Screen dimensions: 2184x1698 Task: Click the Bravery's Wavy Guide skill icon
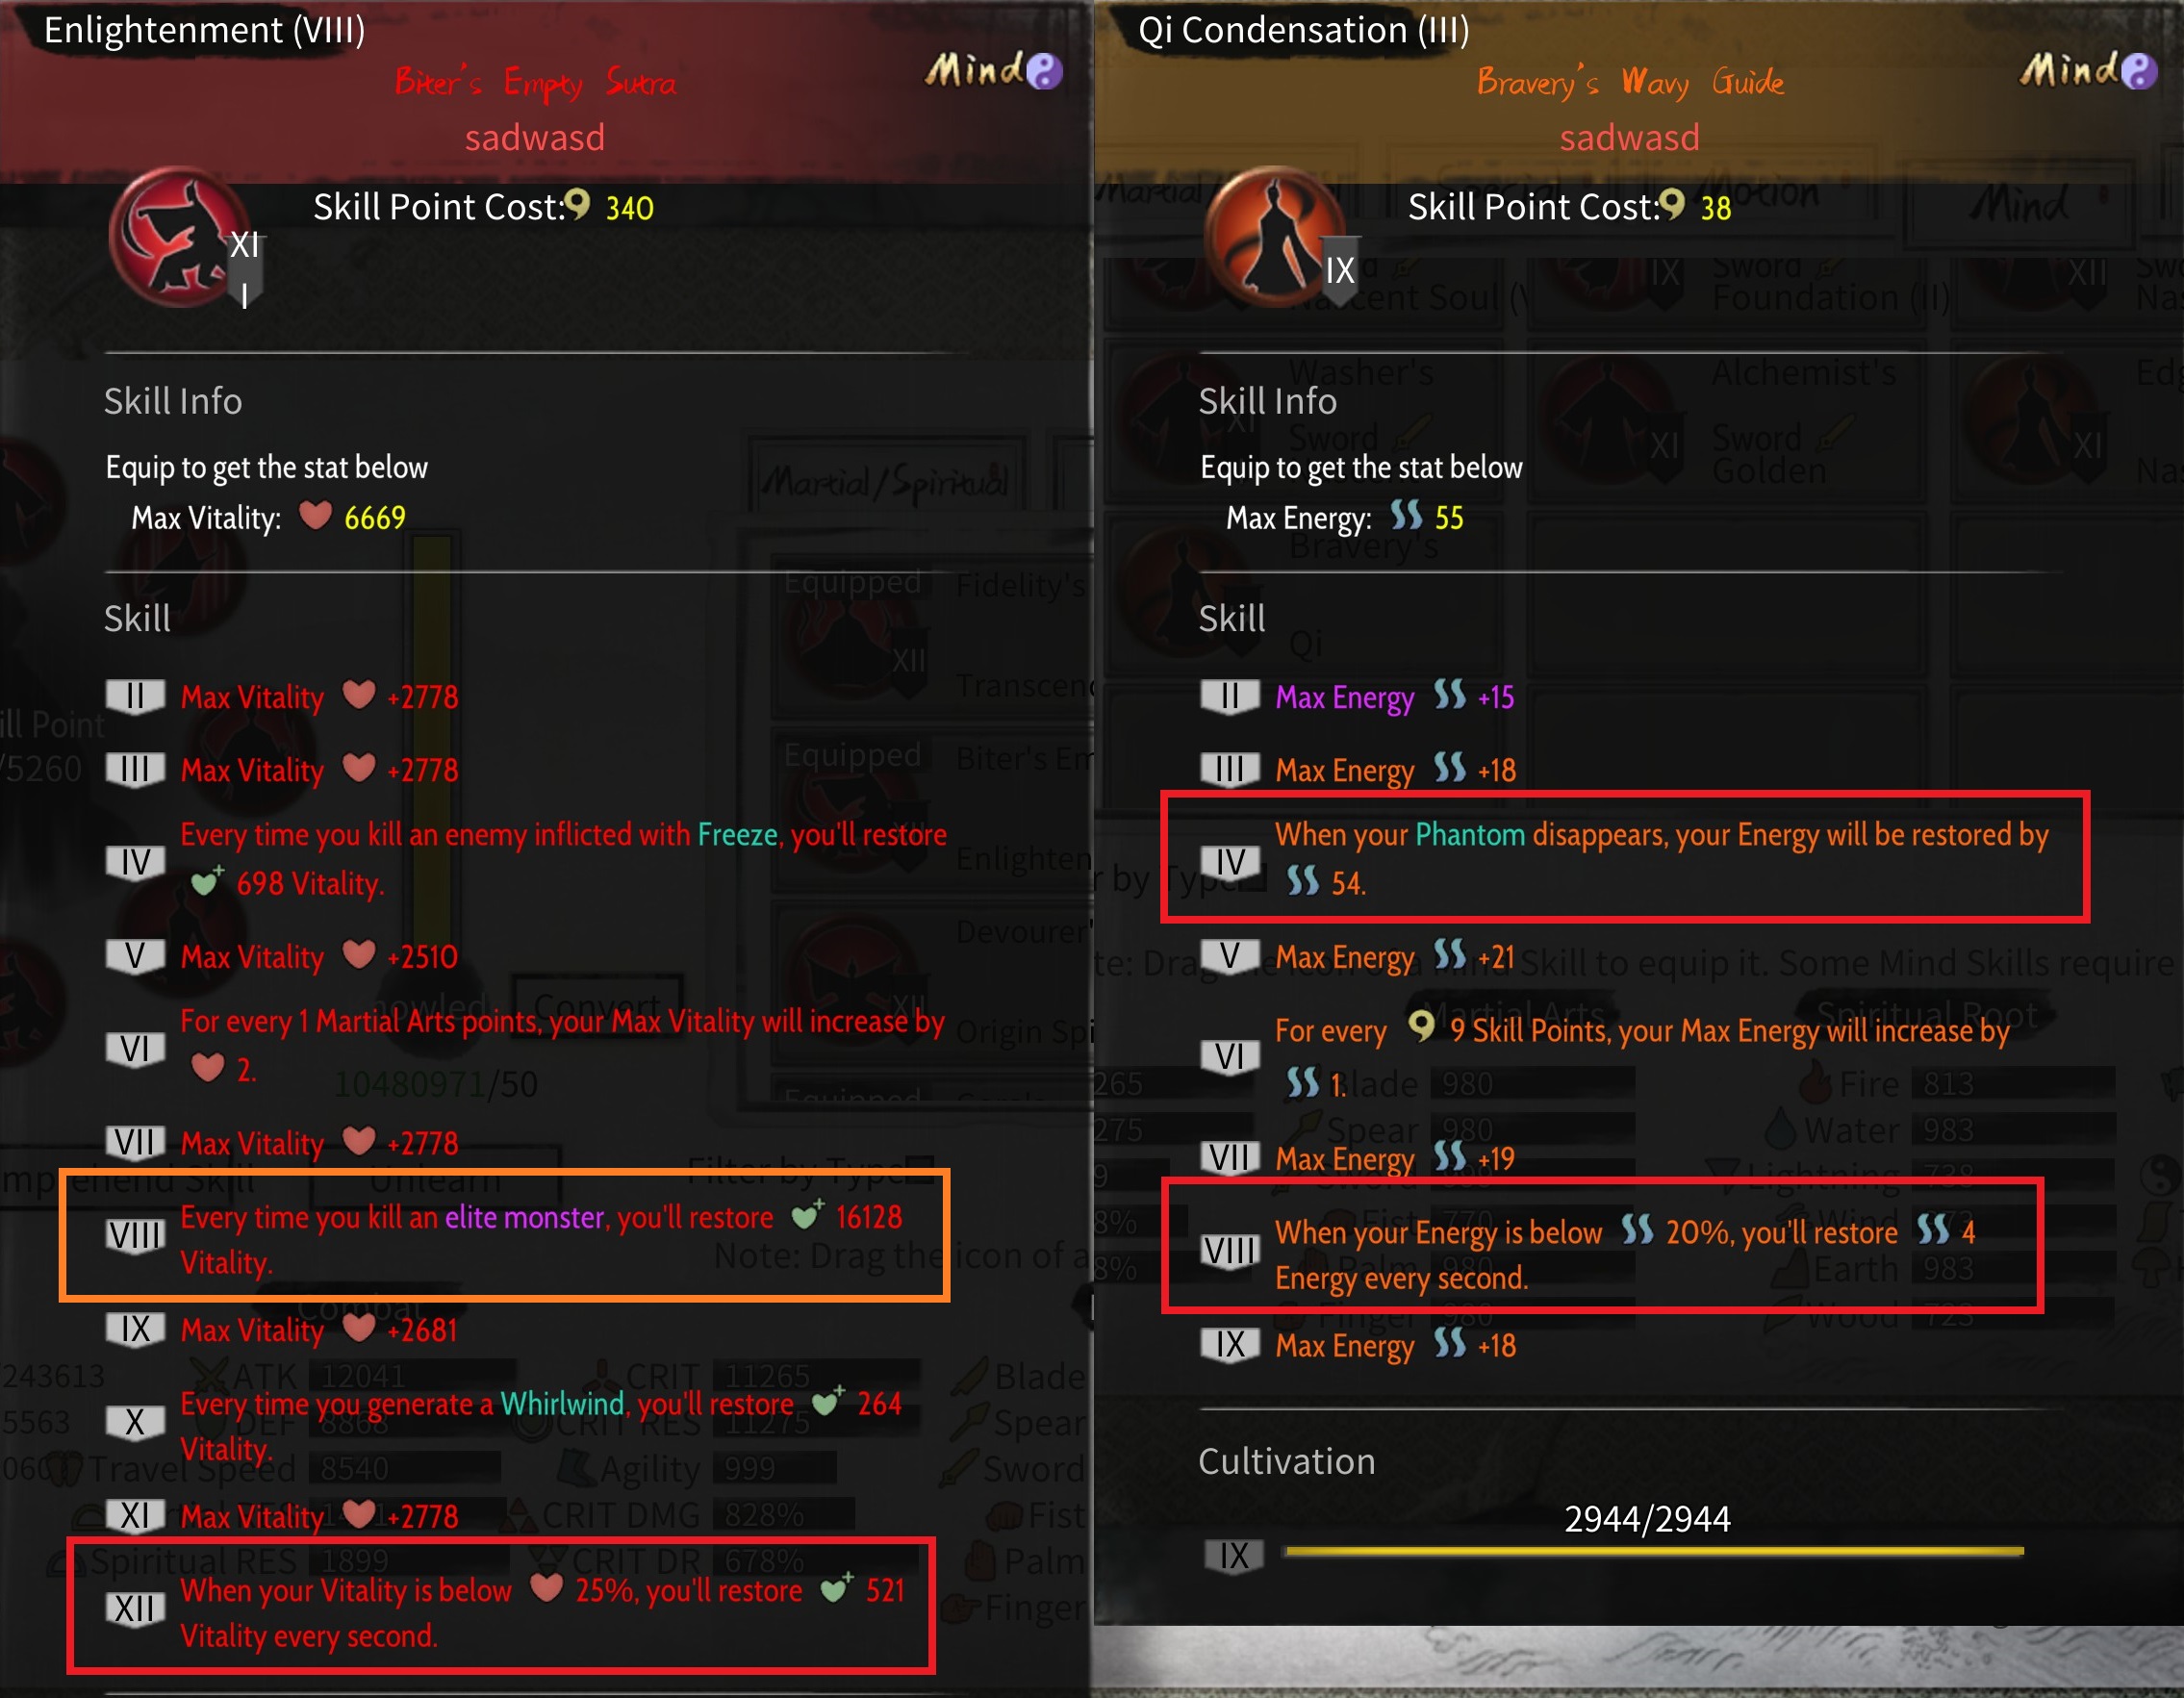click(x=1276, y=238)
